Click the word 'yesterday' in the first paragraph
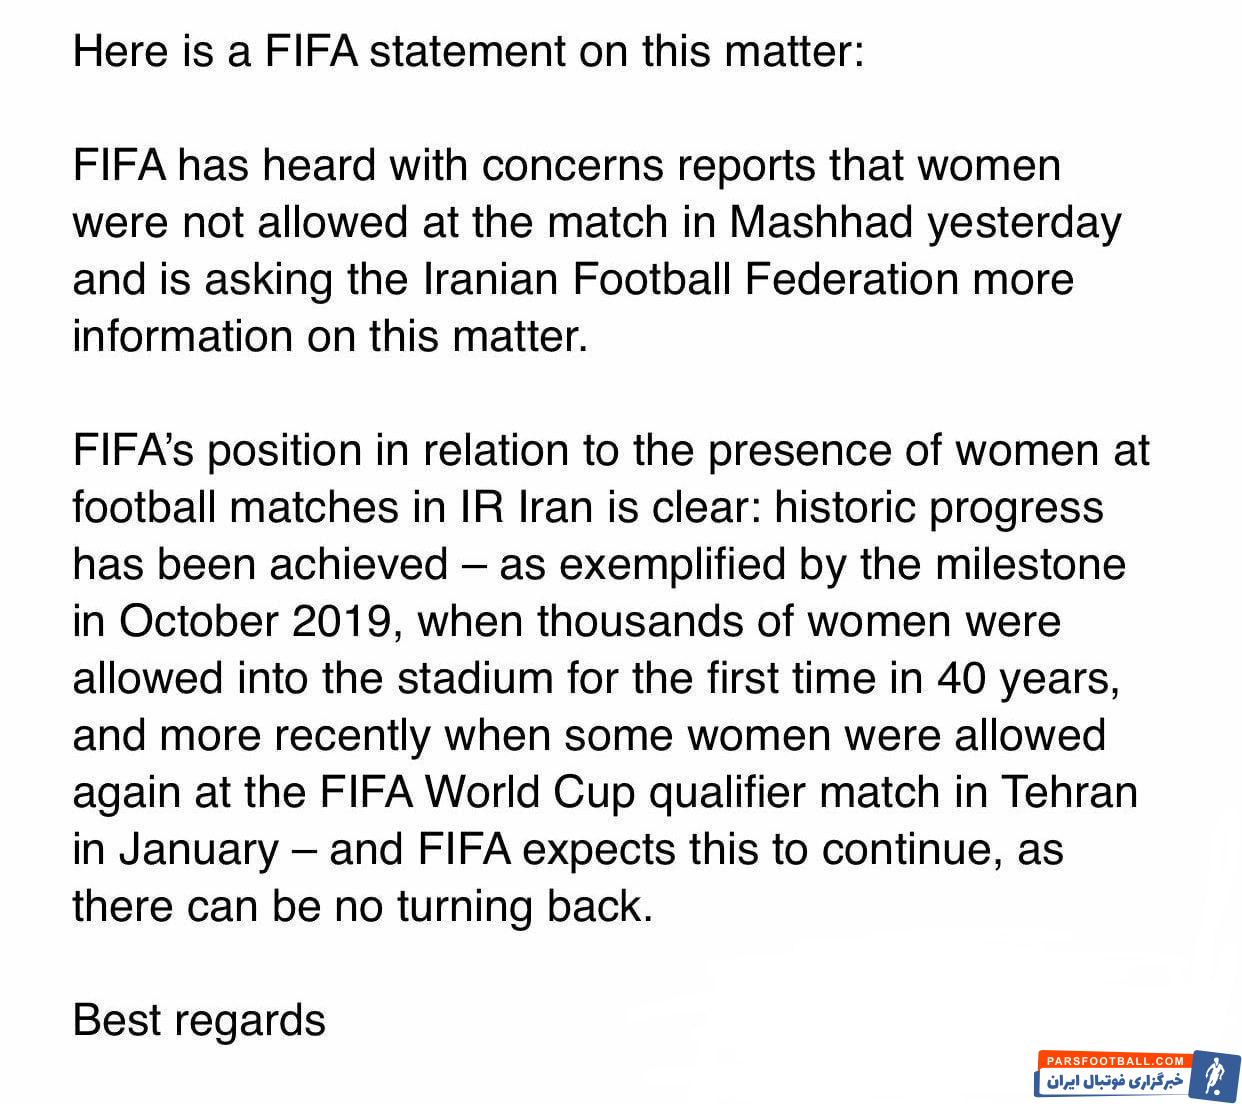 coord(1023,221)
